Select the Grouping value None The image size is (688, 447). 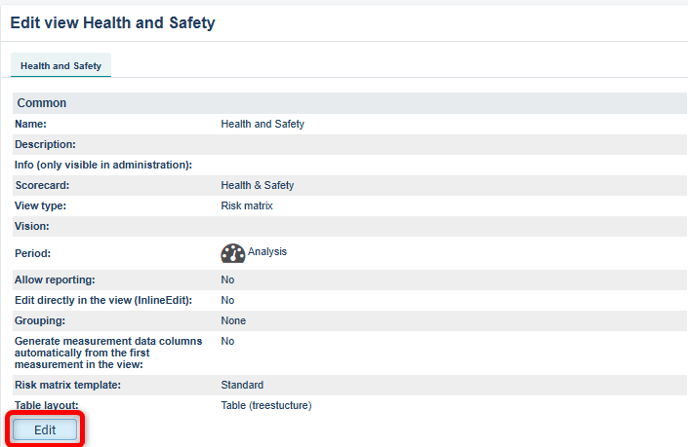click(x=233, y=321)
